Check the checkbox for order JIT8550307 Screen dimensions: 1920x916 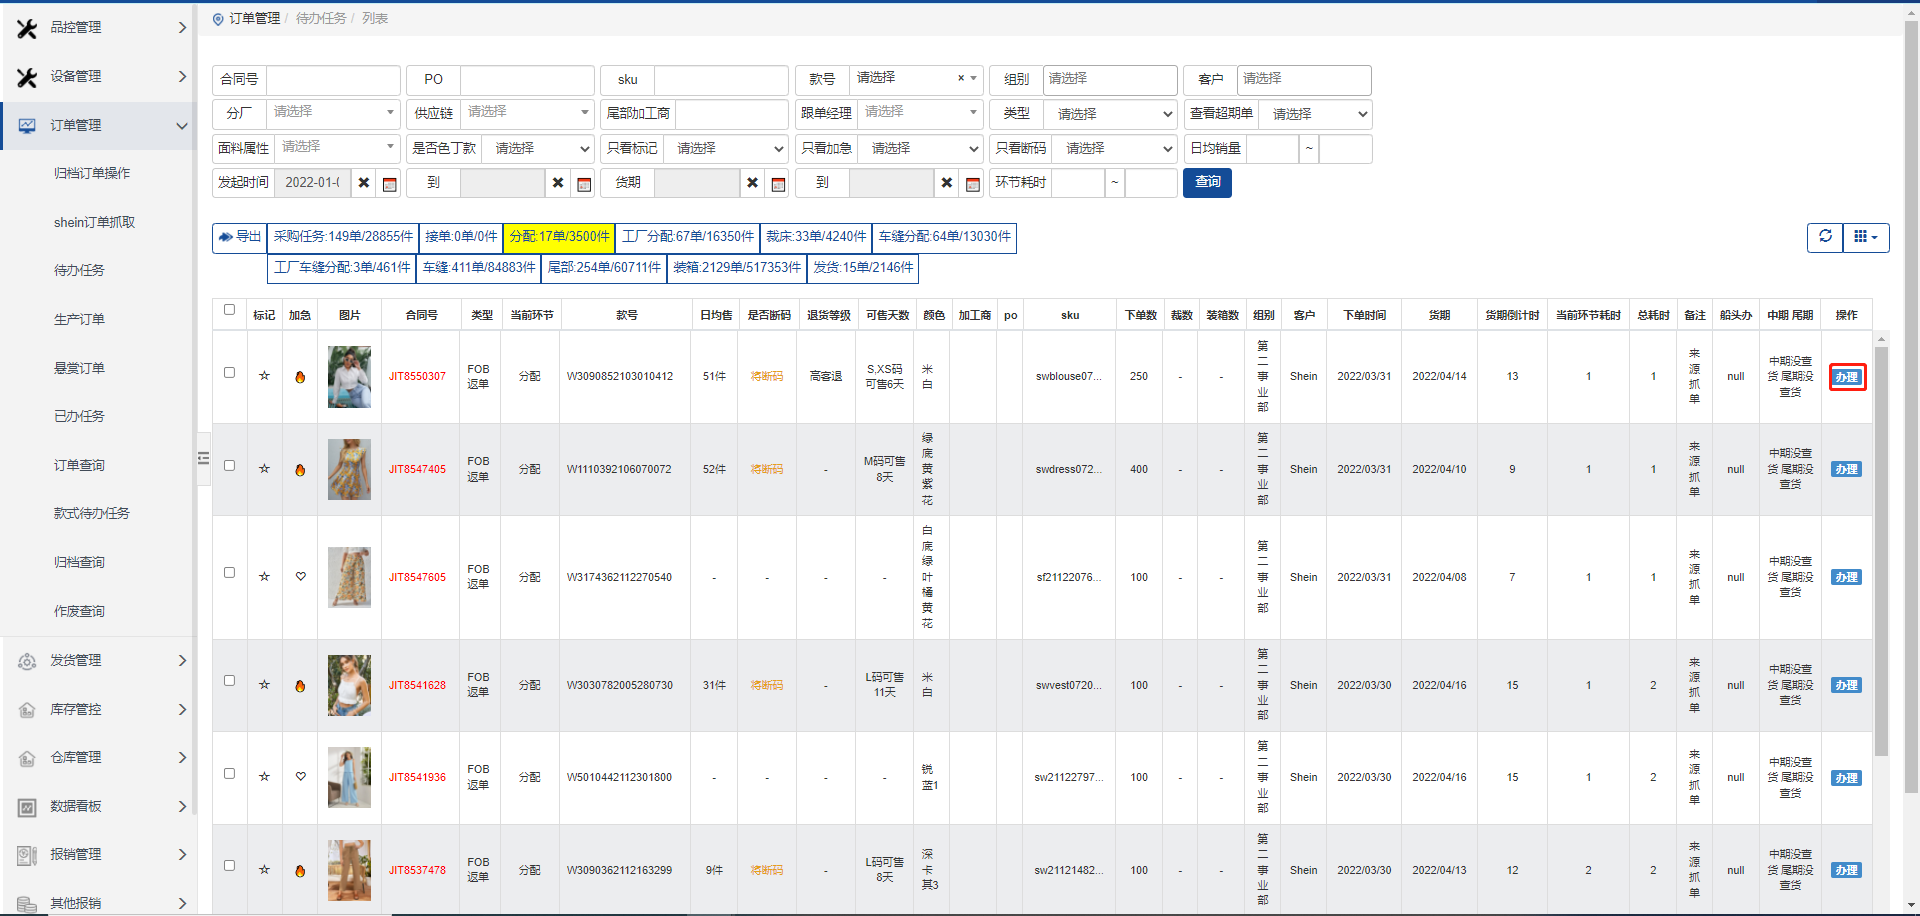click(229, 372)
